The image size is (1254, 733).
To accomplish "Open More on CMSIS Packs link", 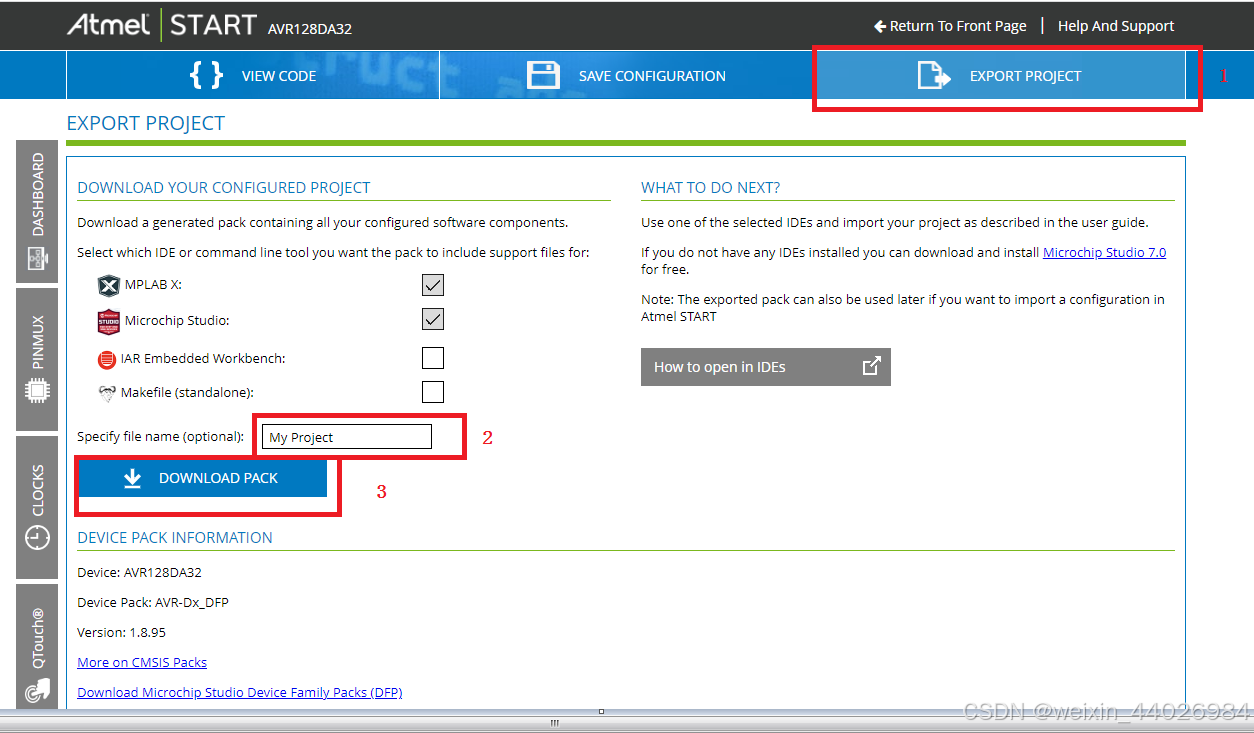I will [142, 662].
